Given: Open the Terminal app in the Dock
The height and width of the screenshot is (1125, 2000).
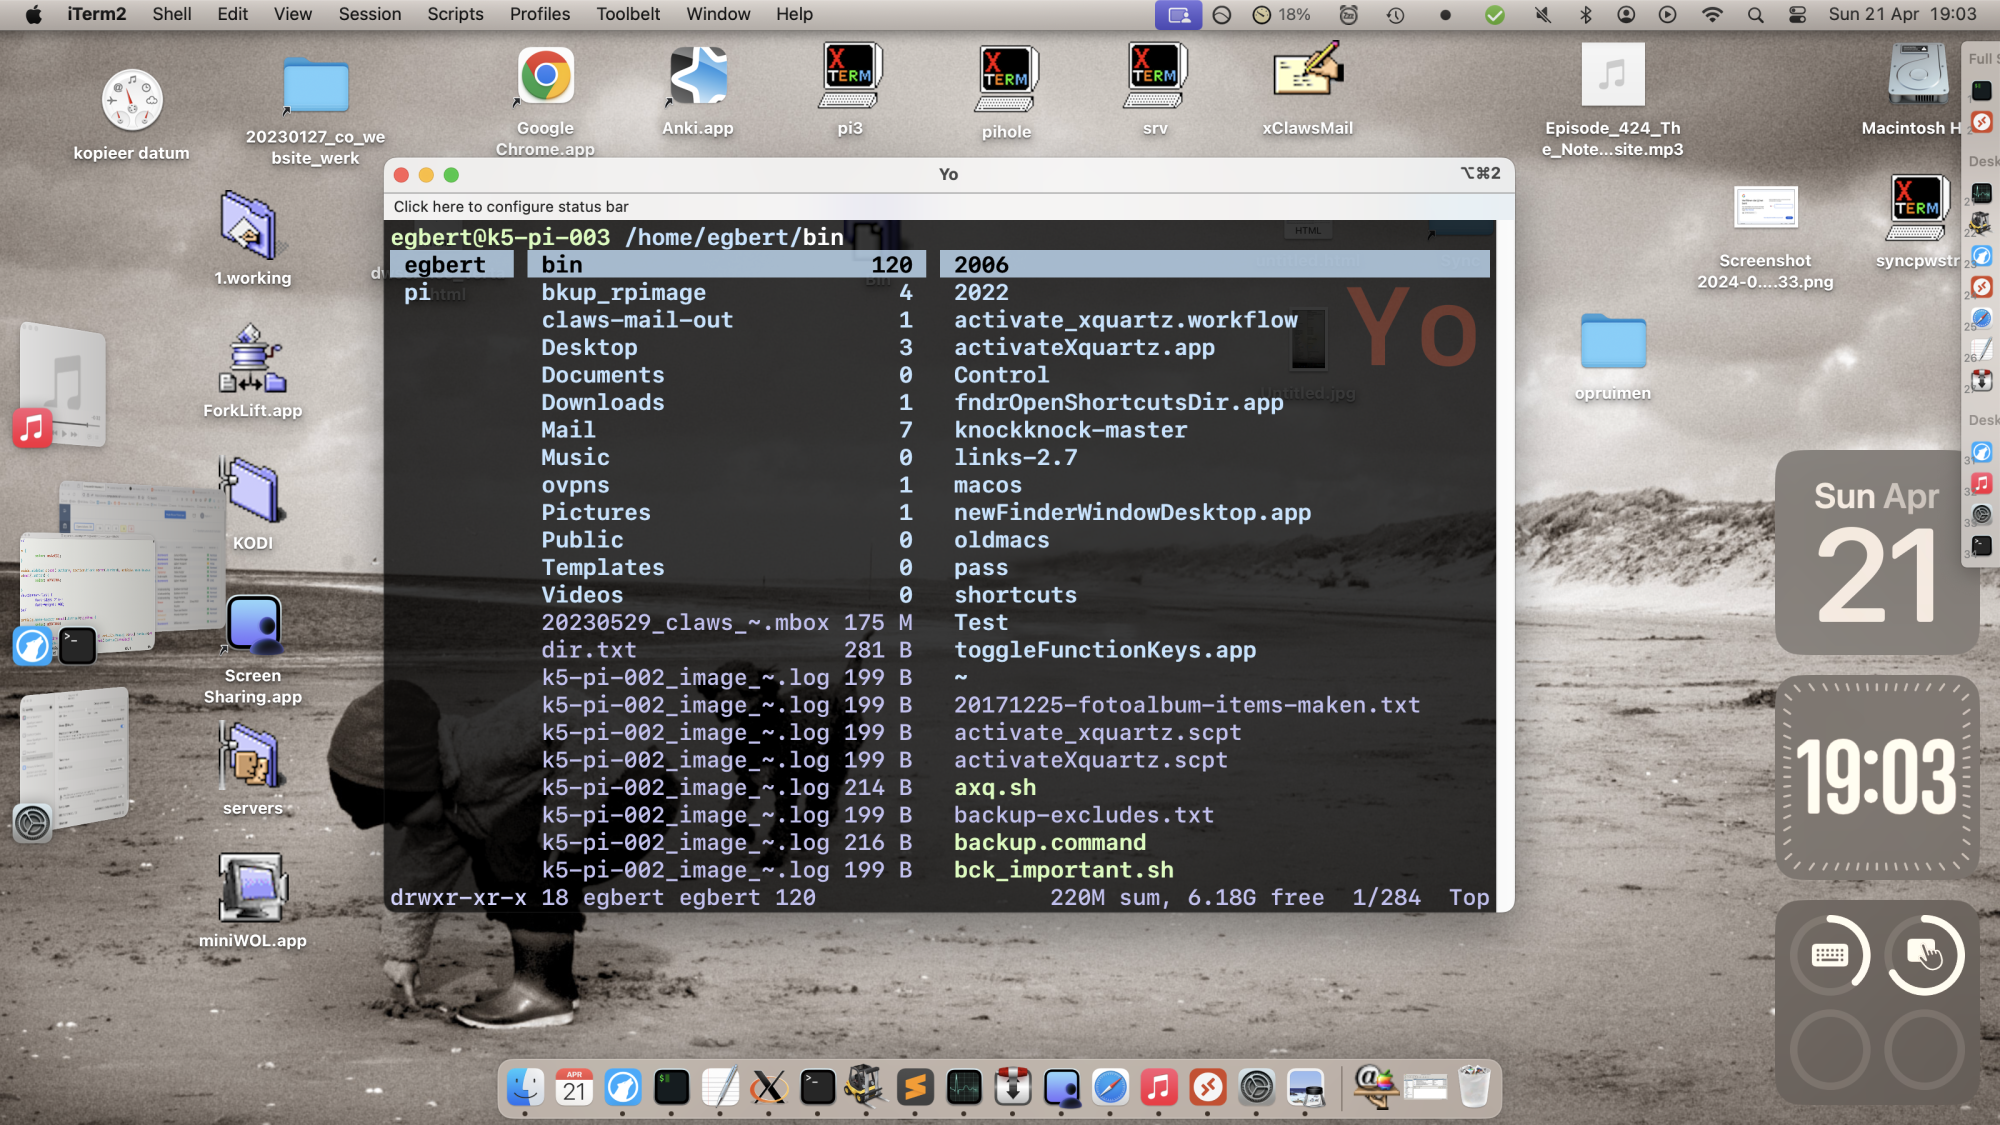Looking at the screenshot, I should click(x=818, y=1087).
